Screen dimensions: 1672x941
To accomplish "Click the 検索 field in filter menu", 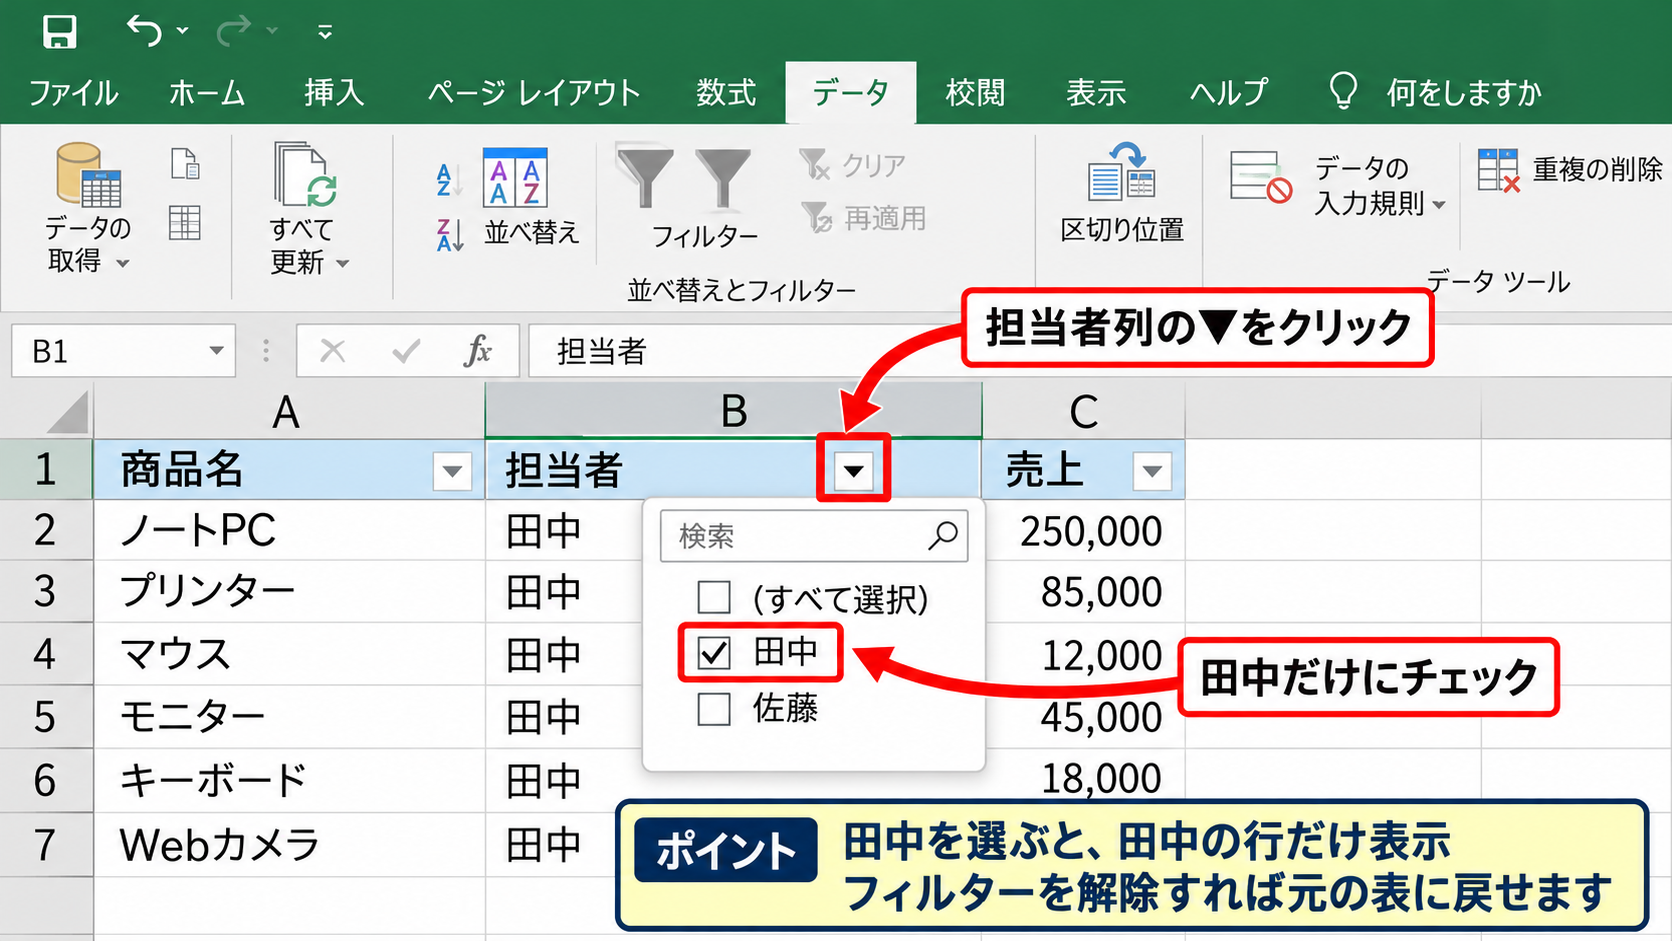I will pos(814,536).
